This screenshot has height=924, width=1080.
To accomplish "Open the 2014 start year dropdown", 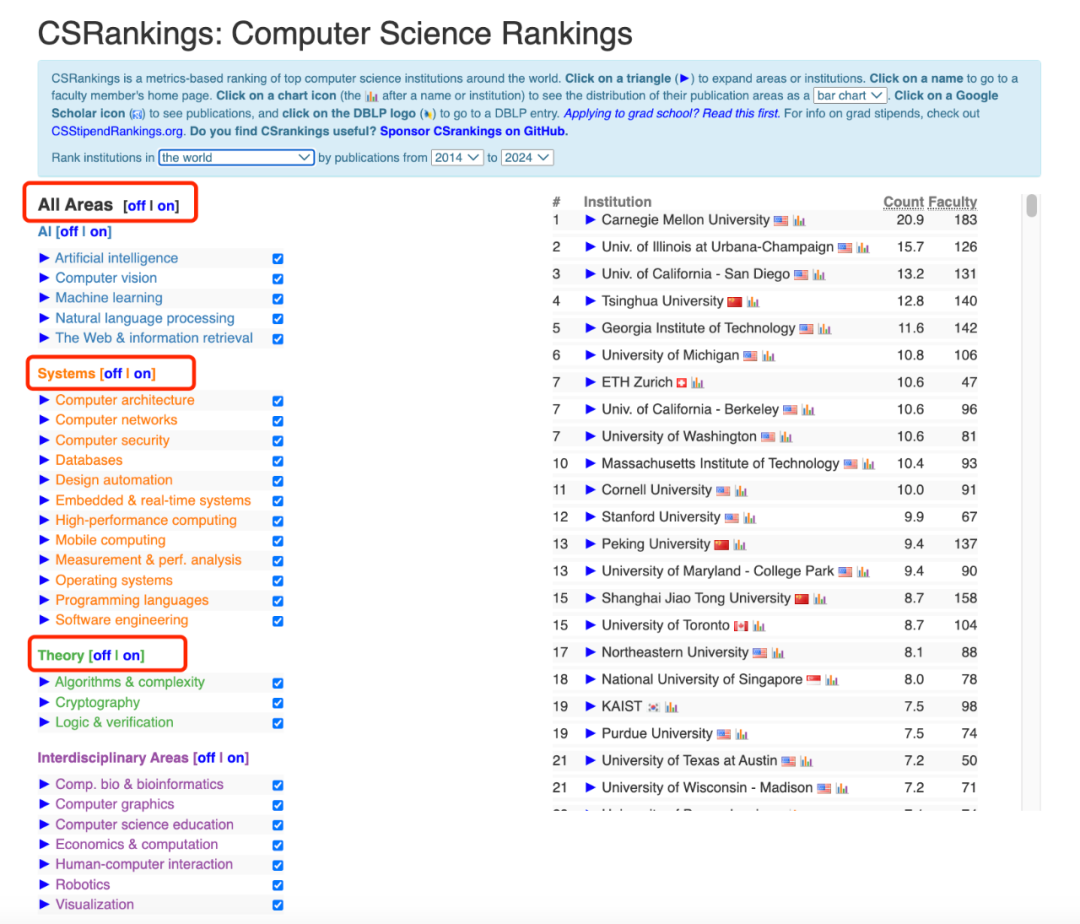I will coord(457,158).
